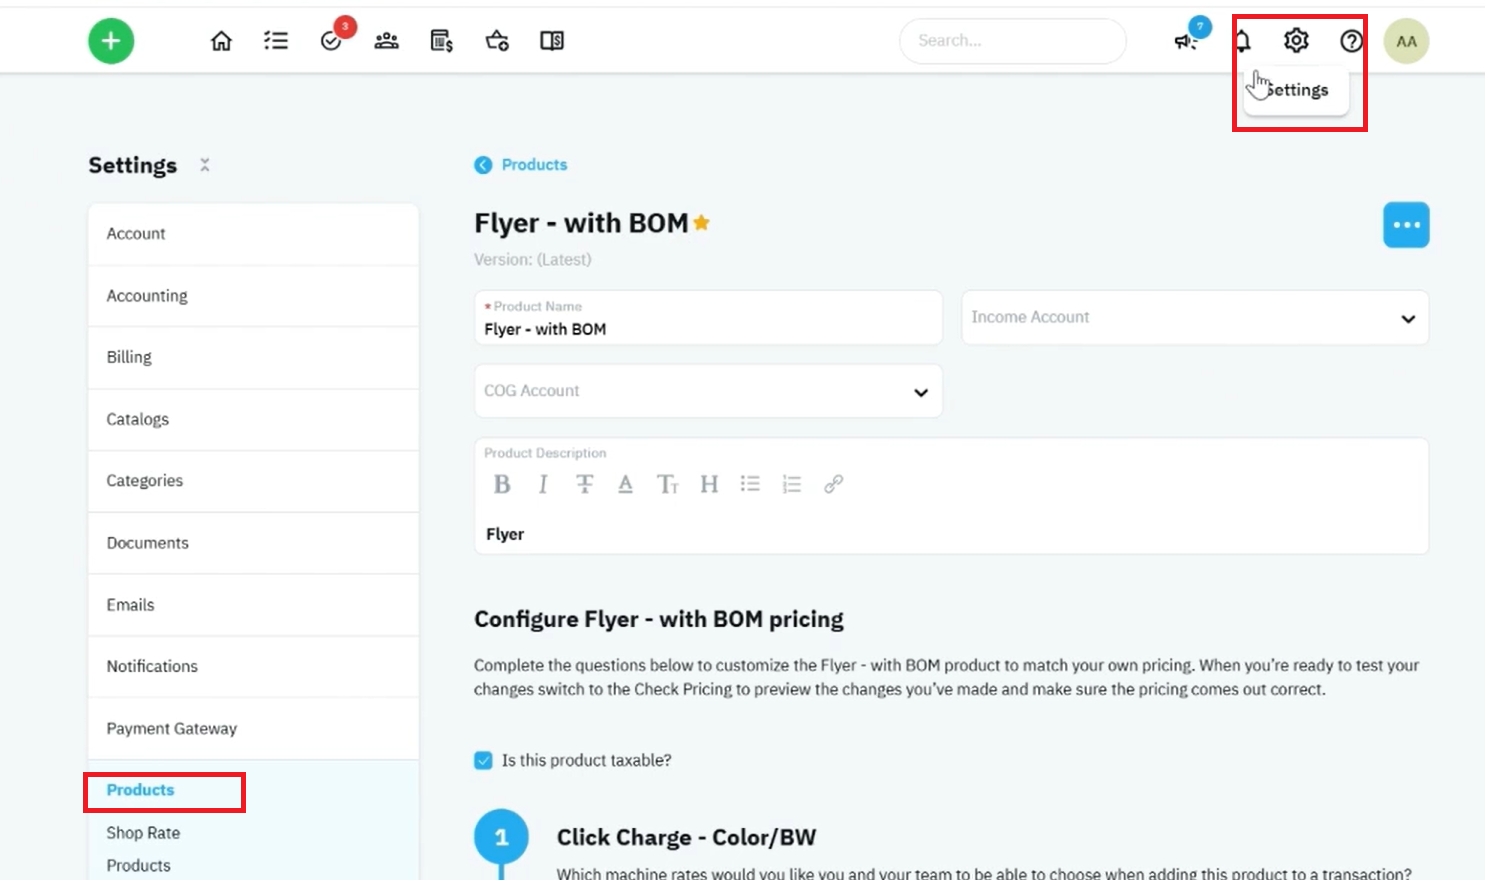Open the COG Account dropdown
The height and width of the screenshot is (880, 1485).
coord(708,391)
